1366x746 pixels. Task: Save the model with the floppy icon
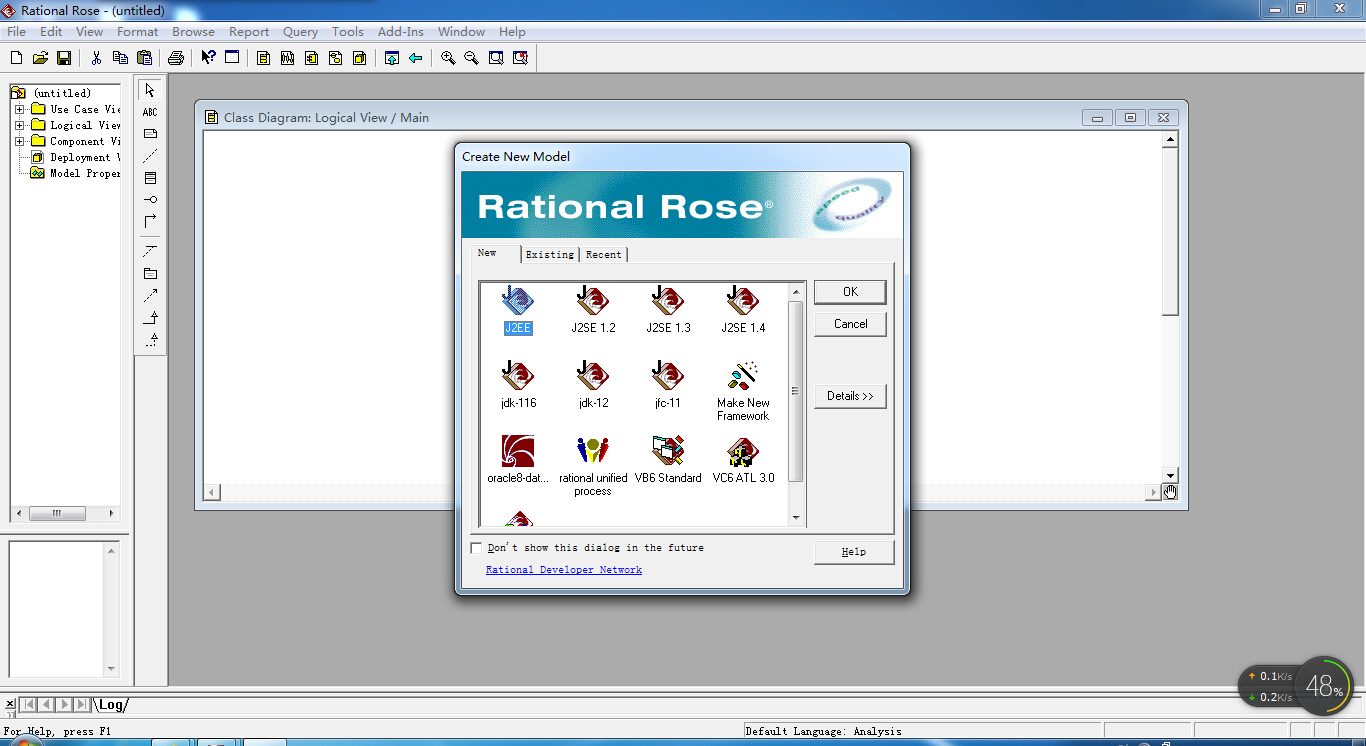click(64, 58)
